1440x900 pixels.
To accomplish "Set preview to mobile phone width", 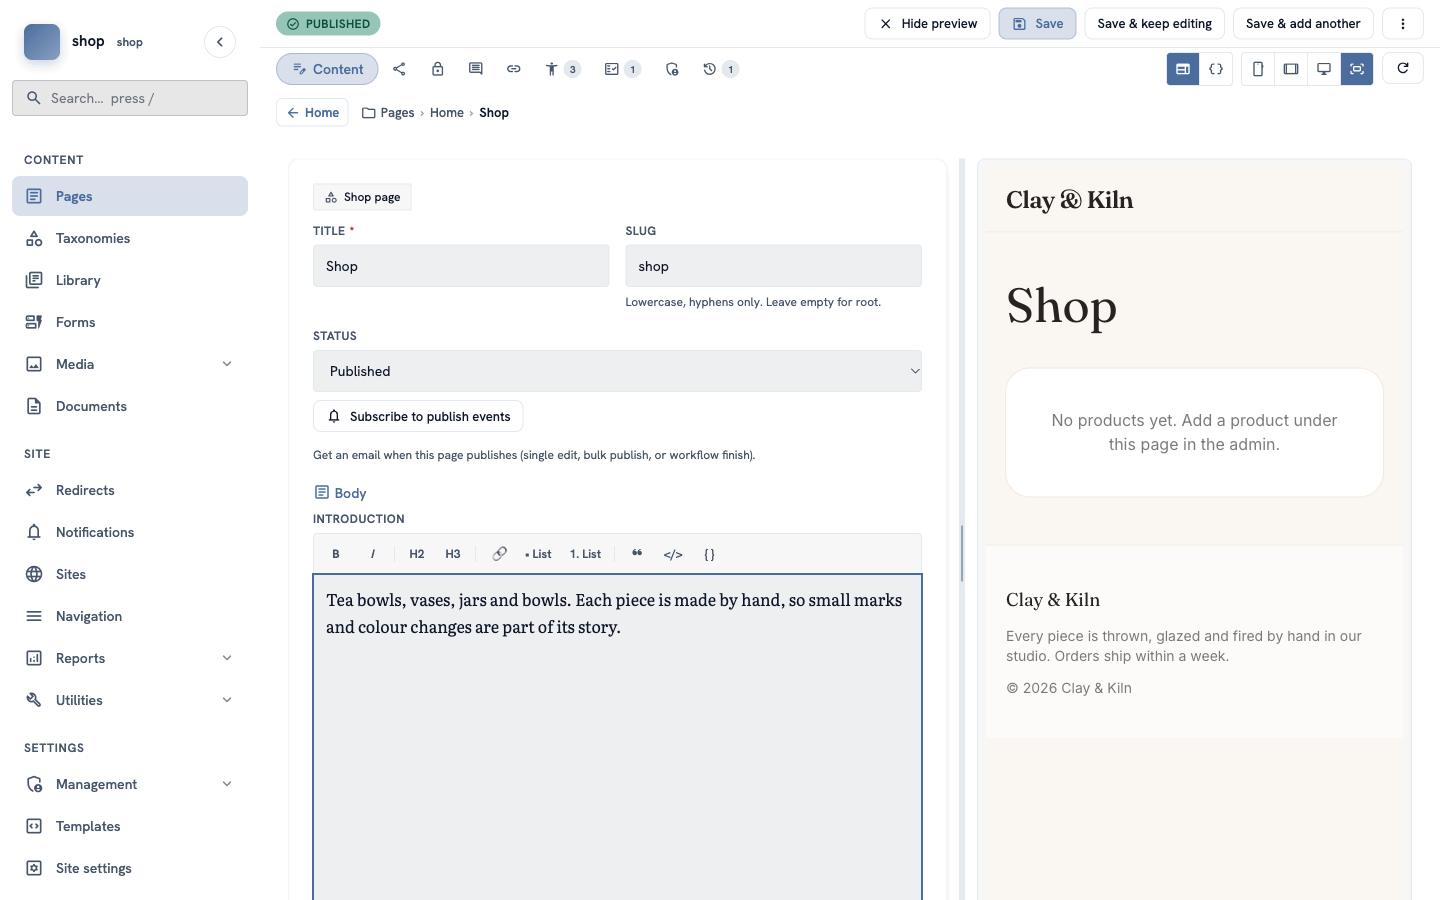I will pyautogui.click(x=1258, y=69).
